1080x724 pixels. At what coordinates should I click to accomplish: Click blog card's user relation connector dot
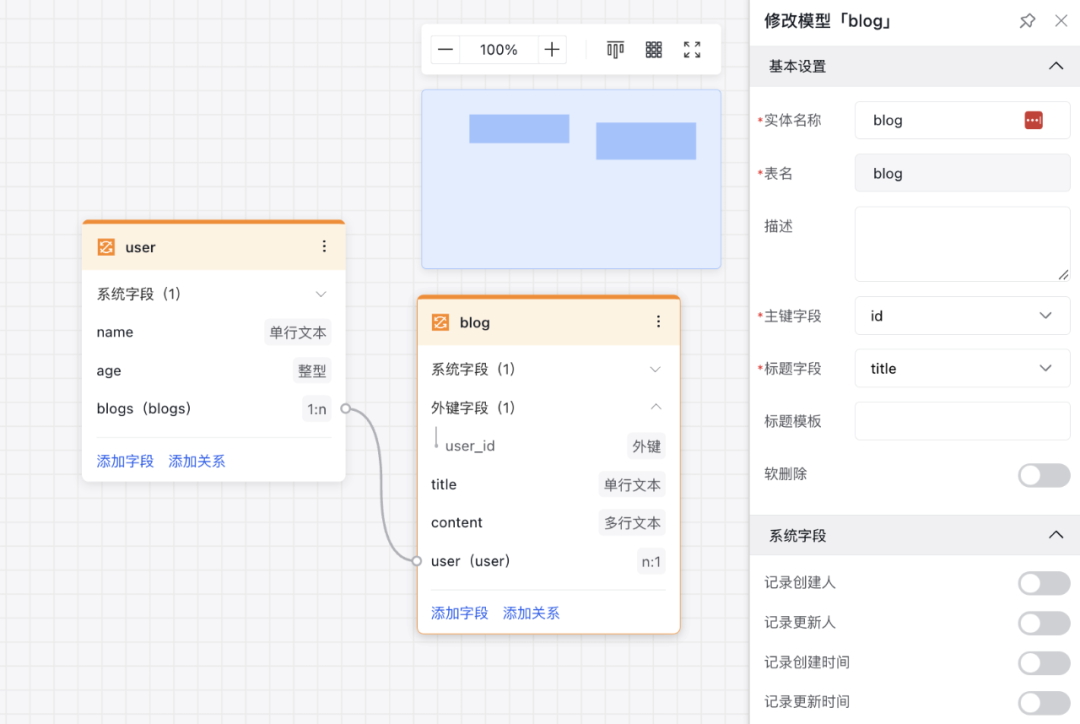(x=417, y=561)
